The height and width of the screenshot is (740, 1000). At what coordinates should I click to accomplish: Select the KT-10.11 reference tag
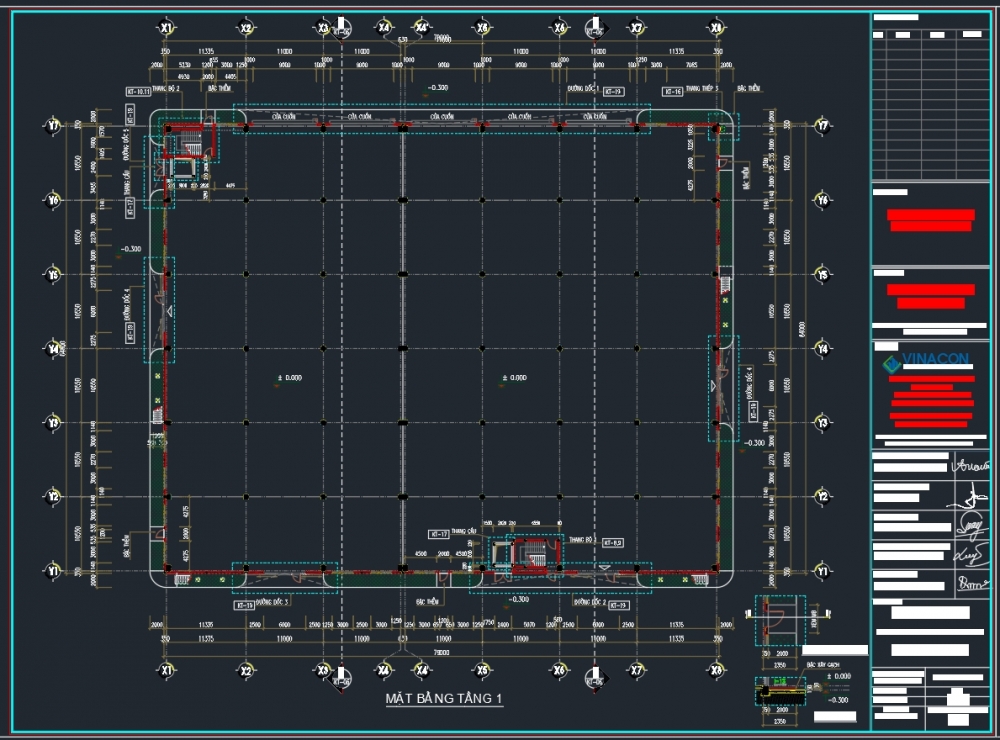[138, 91]
